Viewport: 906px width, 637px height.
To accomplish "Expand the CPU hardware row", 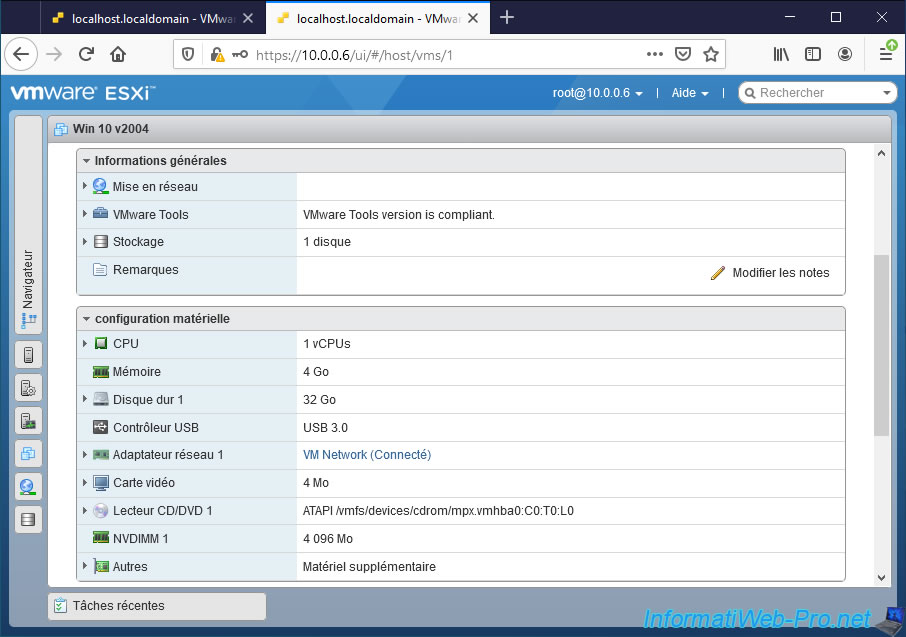I will [x=85, y=344].
